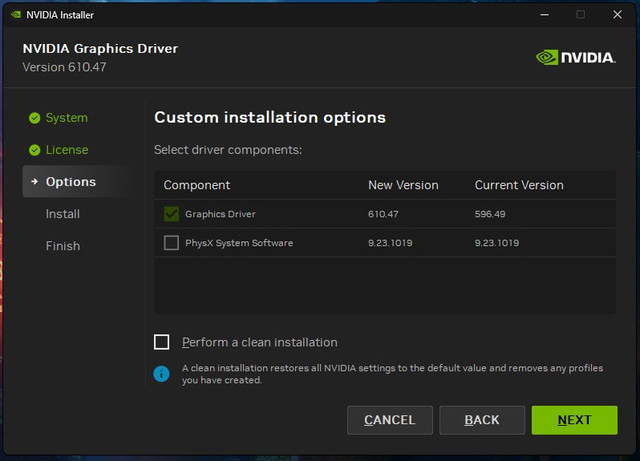Click the green checkmark beside License
The height and width of the screenshot is (461, 640).
tap(35, 150)
